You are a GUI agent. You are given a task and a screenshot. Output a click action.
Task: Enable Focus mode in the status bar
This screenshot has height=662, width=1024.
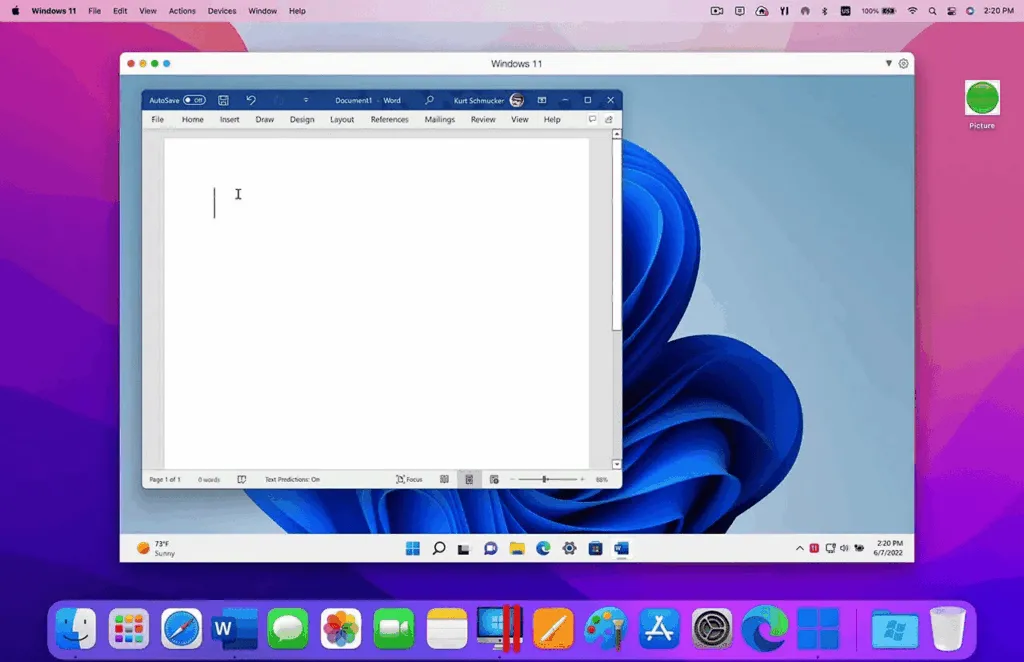pyautogui.click(x=409, y=479)
